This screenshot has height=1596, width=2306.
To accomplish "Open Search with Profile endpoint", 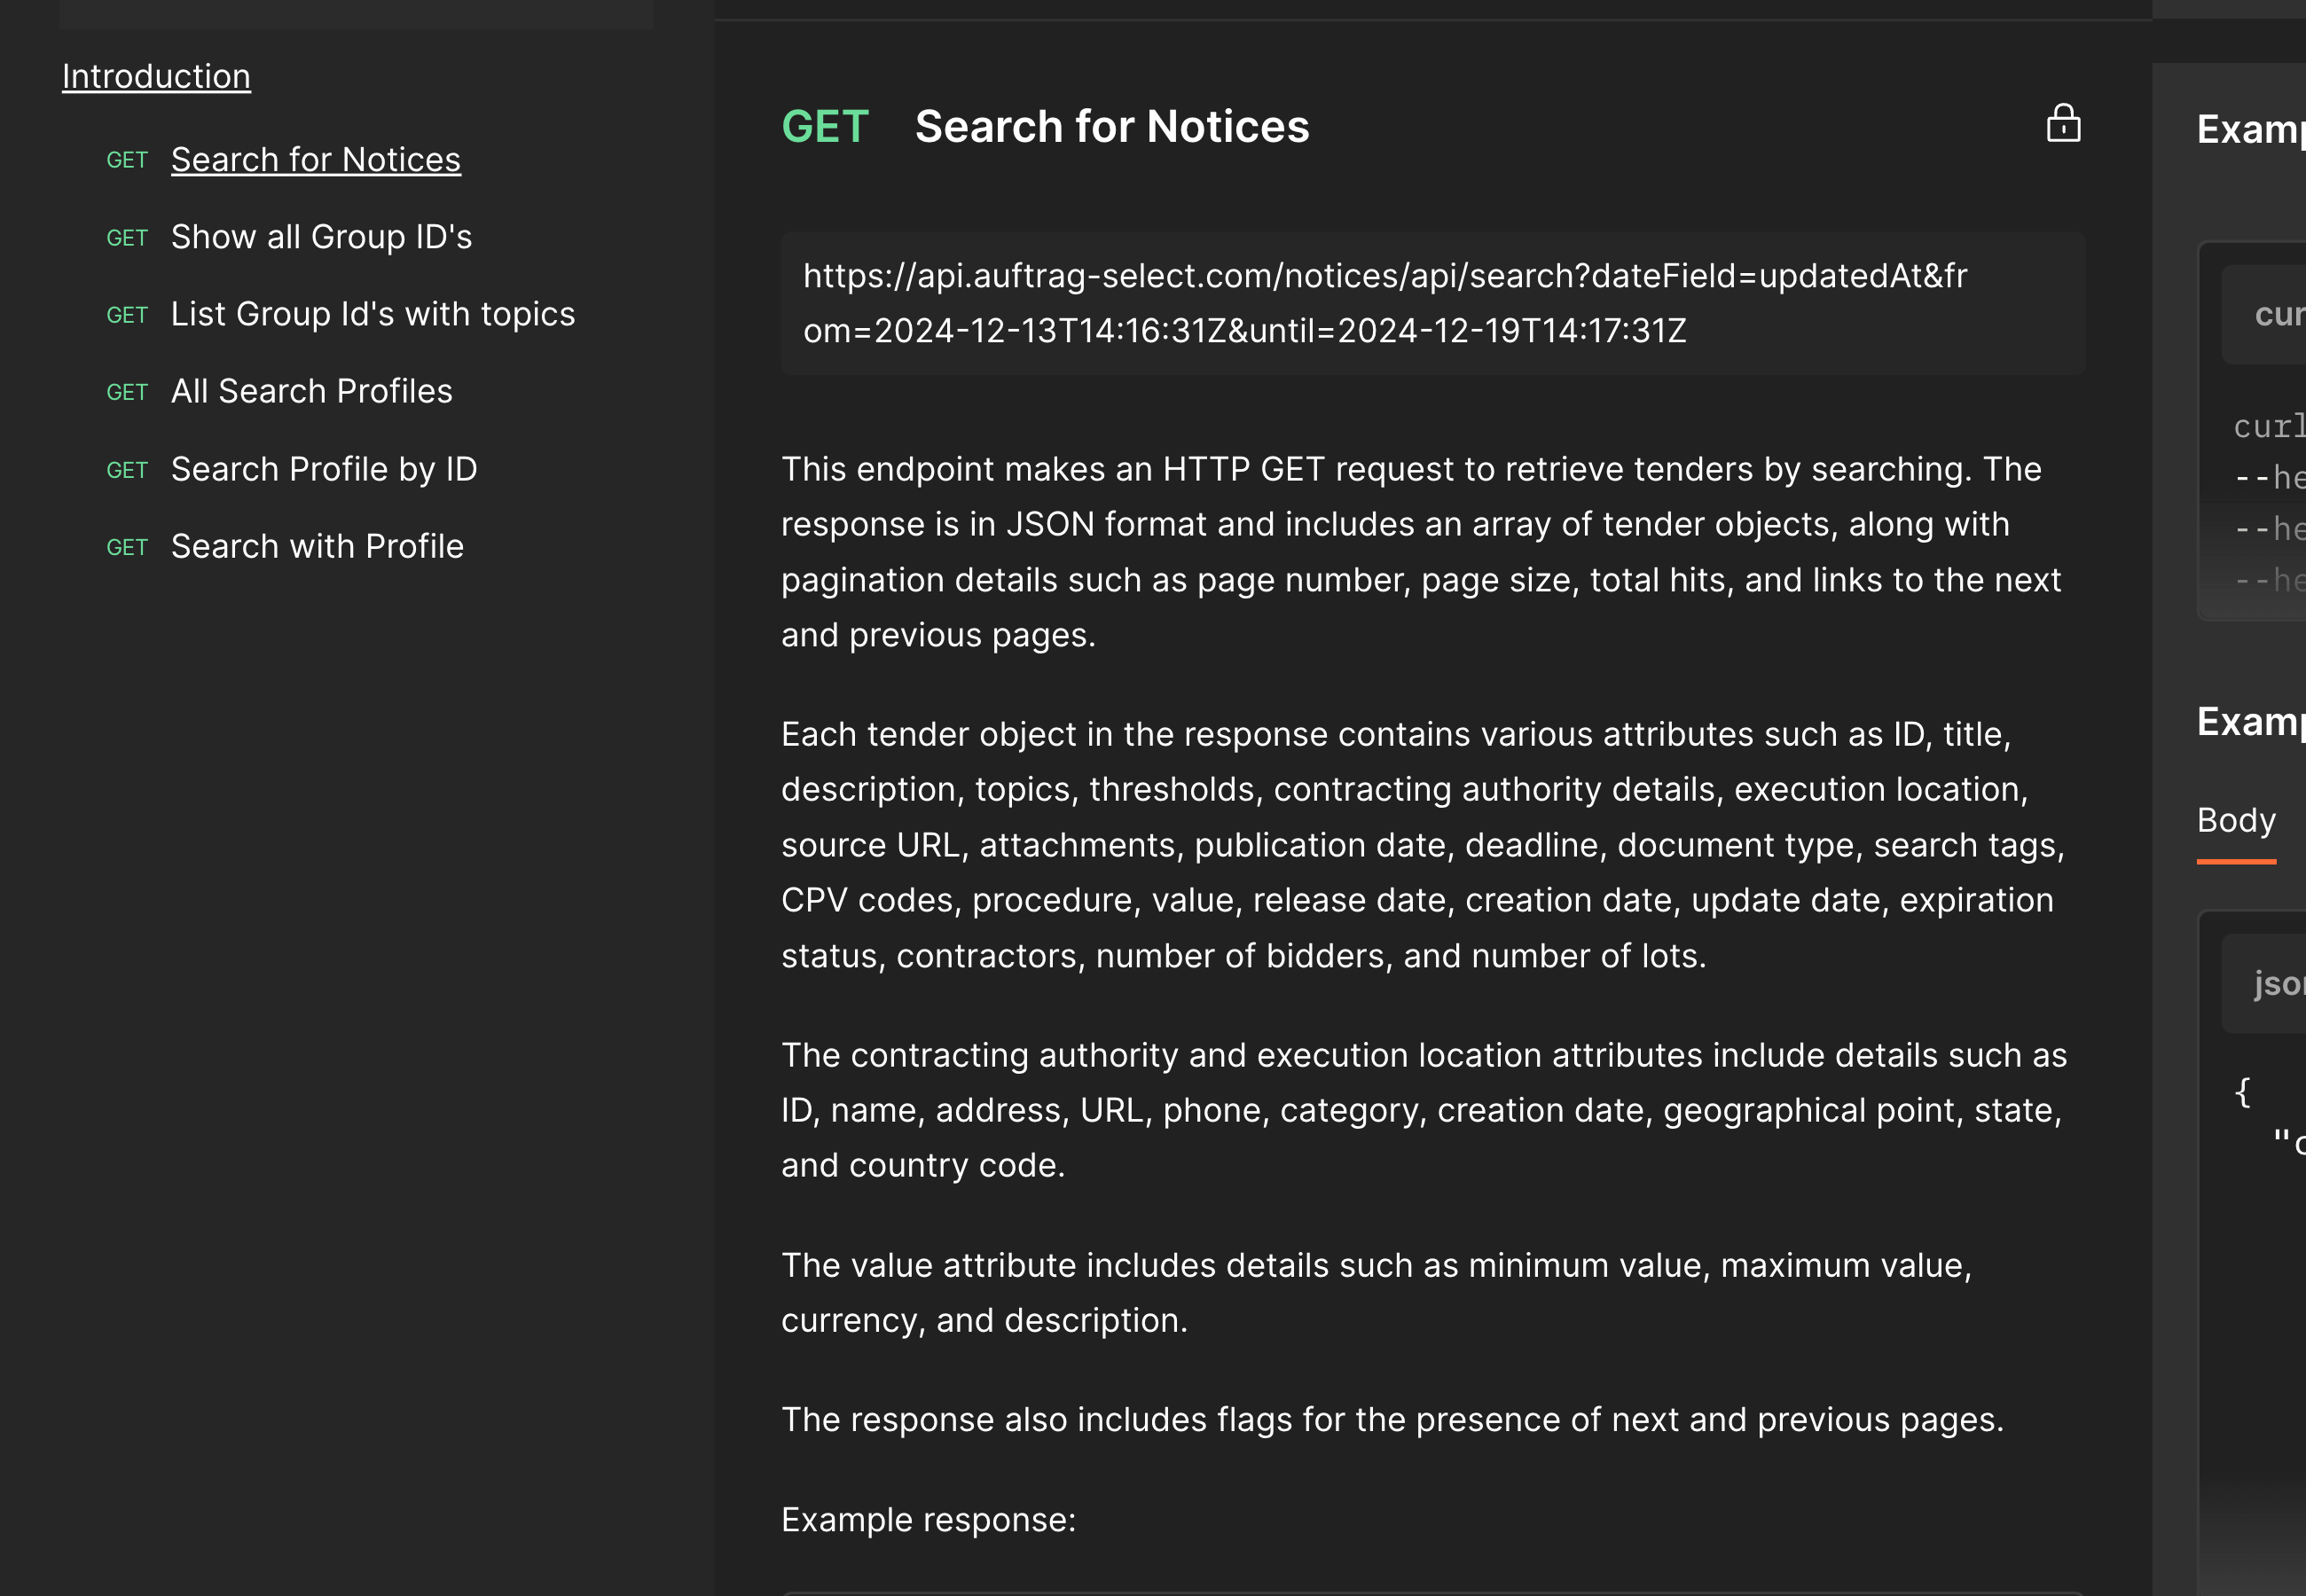I will coord(317,546).
